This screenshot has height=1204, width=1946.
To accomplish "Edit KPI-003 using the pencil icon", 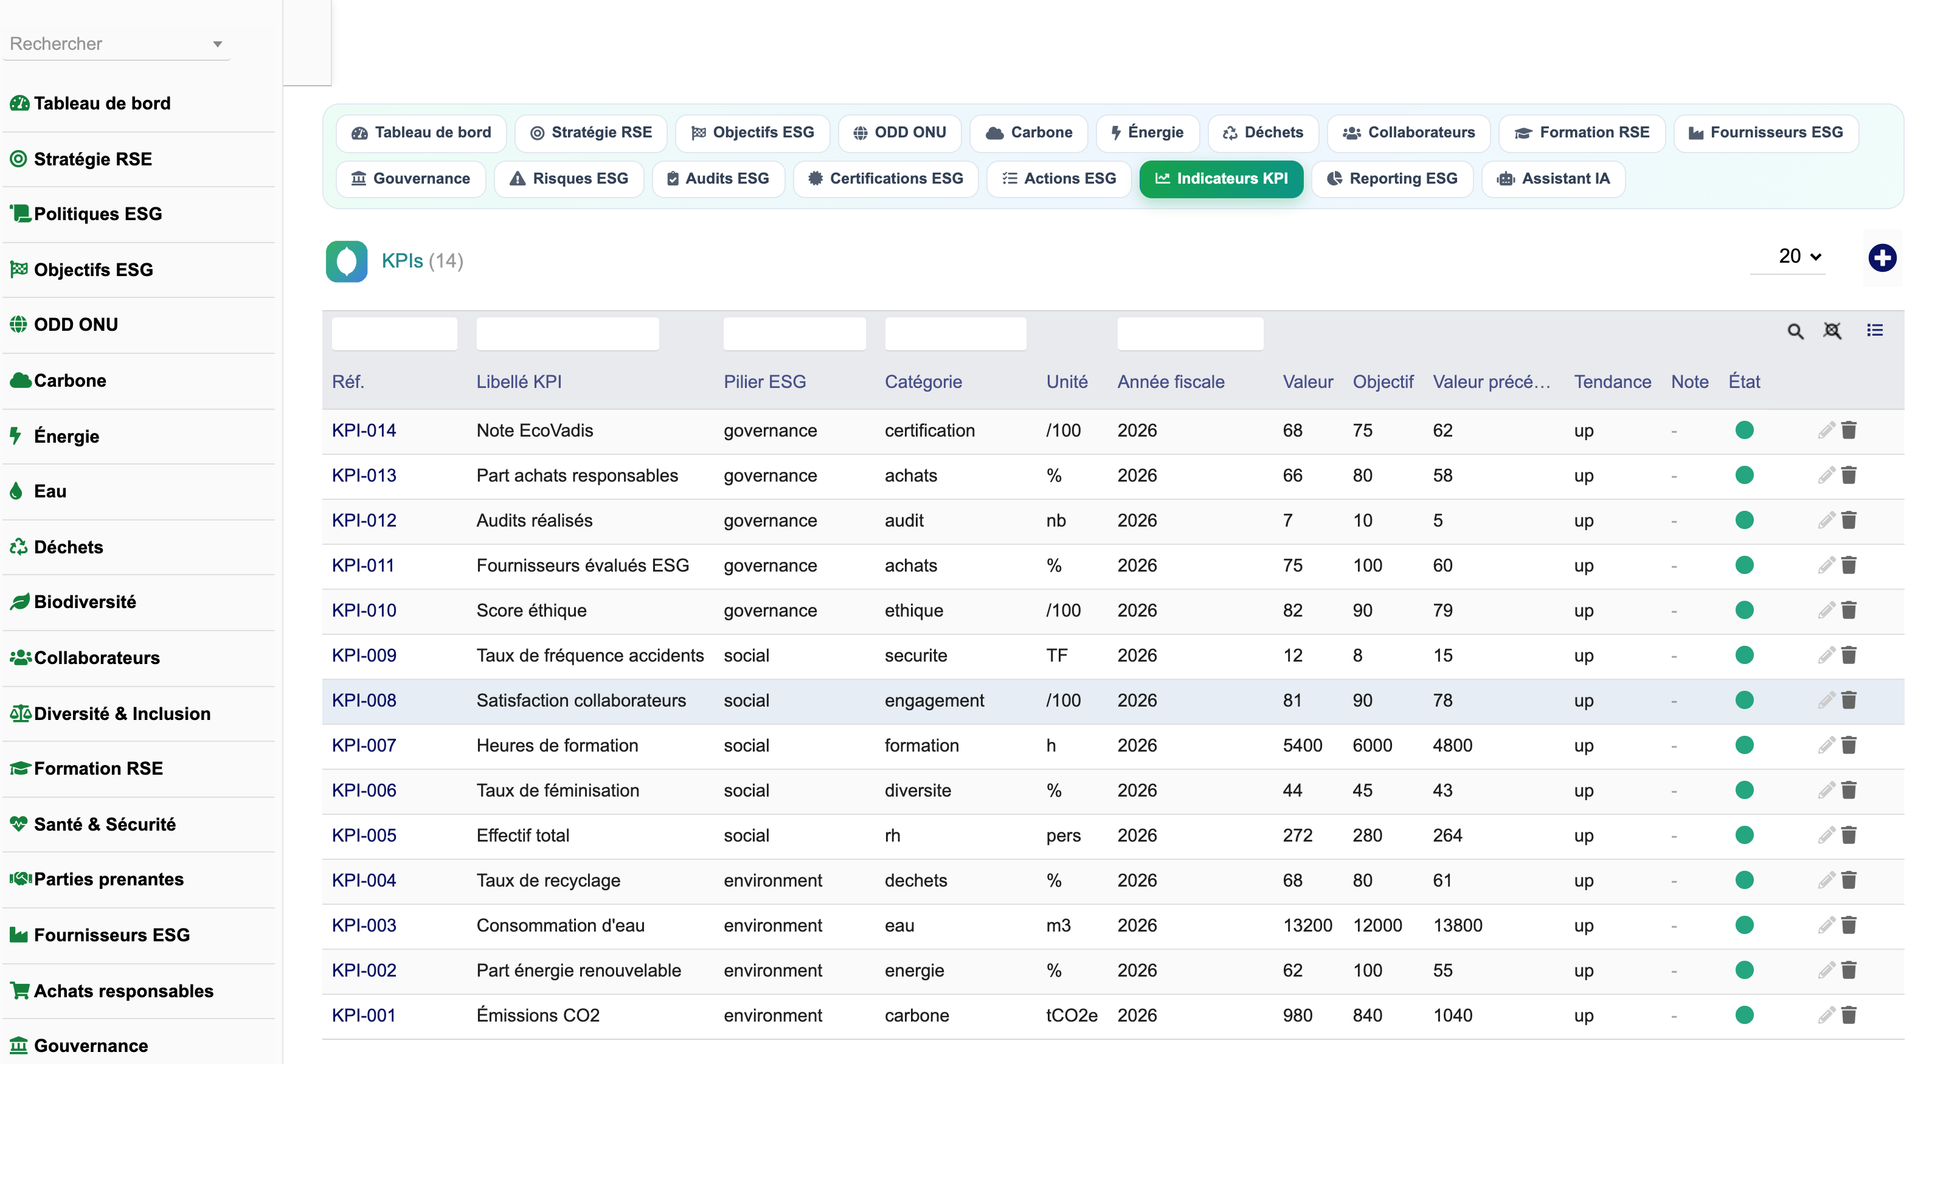I will point(1826,925).
